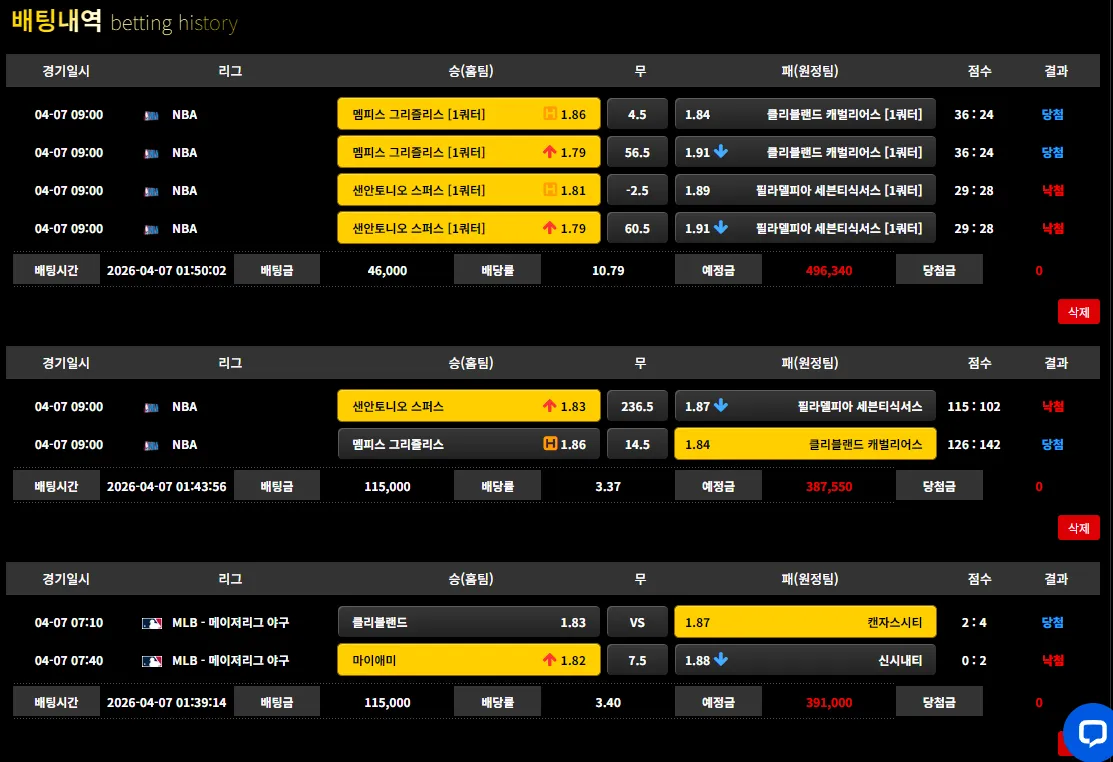Click the blue down arrow beside 1.88 신시내티
Screen dimensions: 1113x762
(721, 660)
